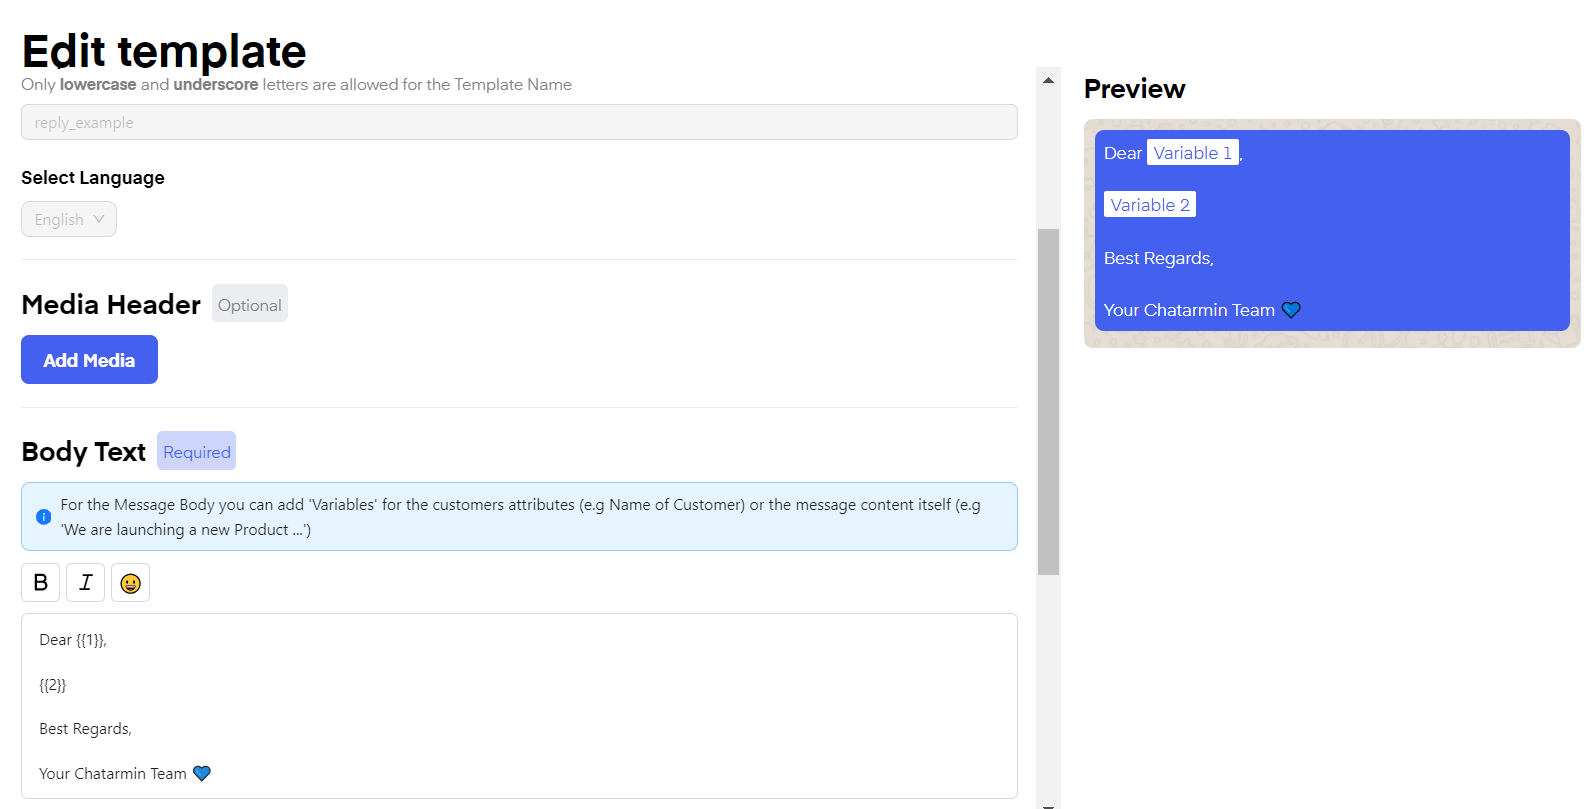This screenshot has height=809, width=1592.
Task: Click the blue heart emoji in the body text editor
Action: (x=202, y=774)
